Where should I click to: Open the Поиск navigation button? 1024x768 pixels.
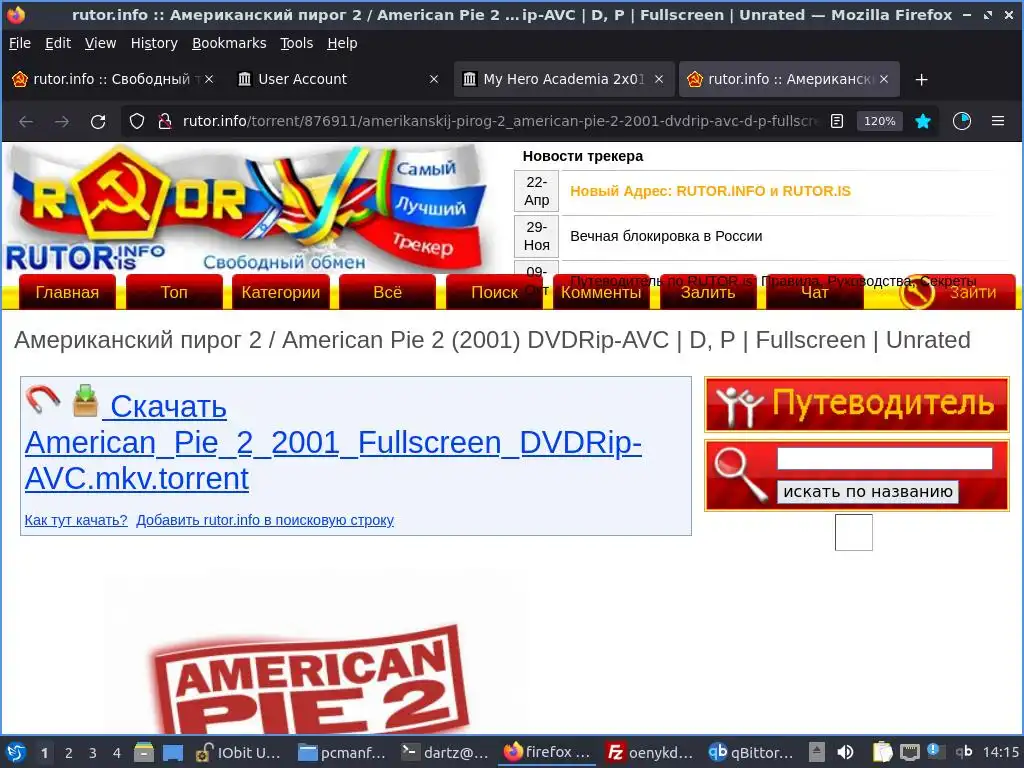point(494,292)
